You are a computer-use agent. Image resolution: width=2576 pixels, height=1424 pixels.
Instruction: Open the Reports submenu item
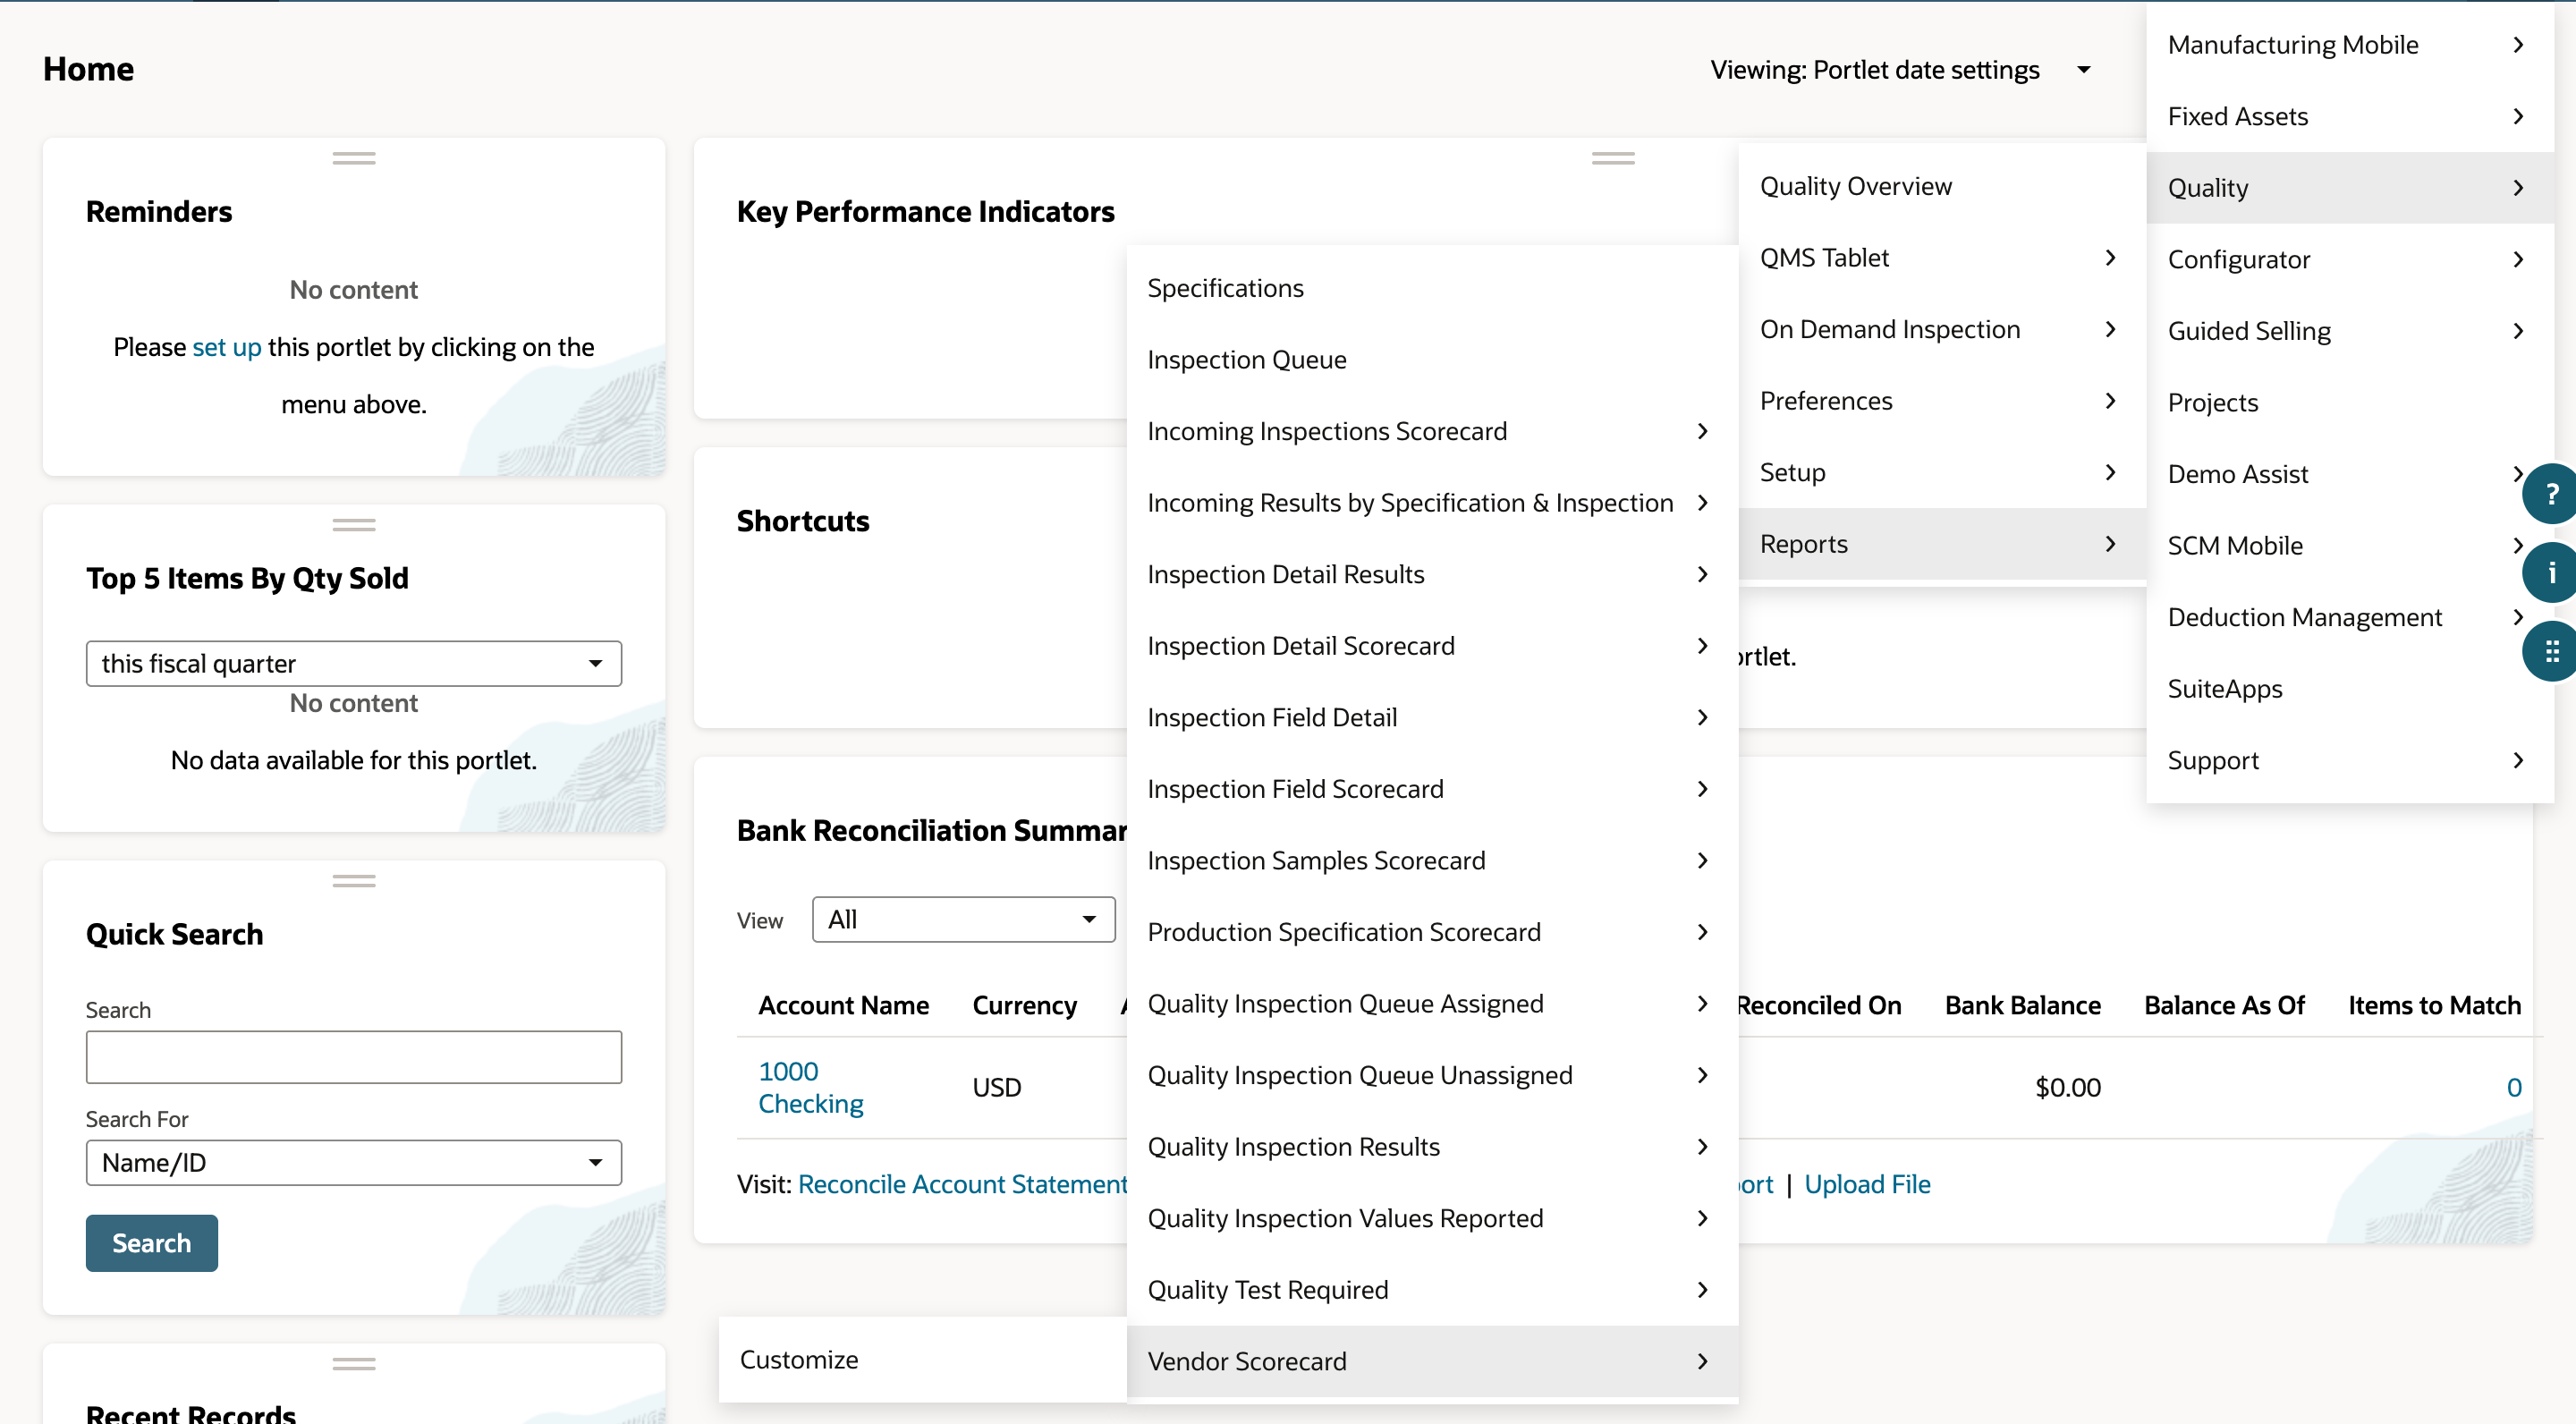(x=1942, y=545)
